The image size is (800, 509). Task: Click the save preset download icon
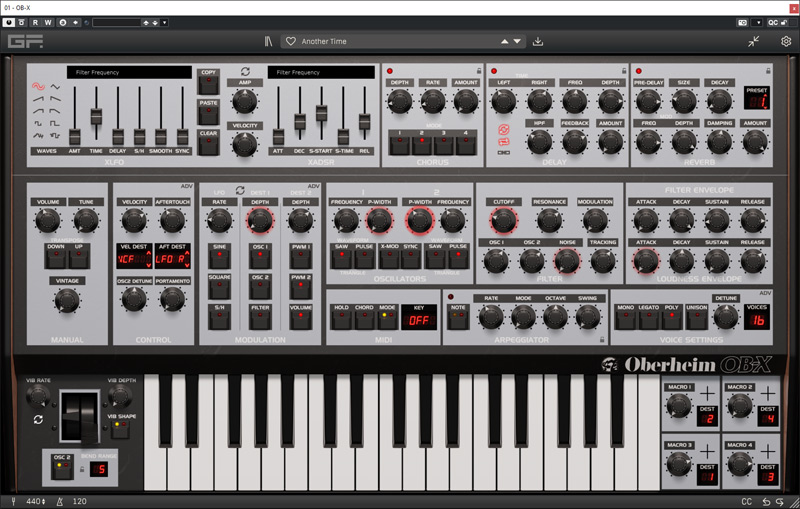point(539,42)
